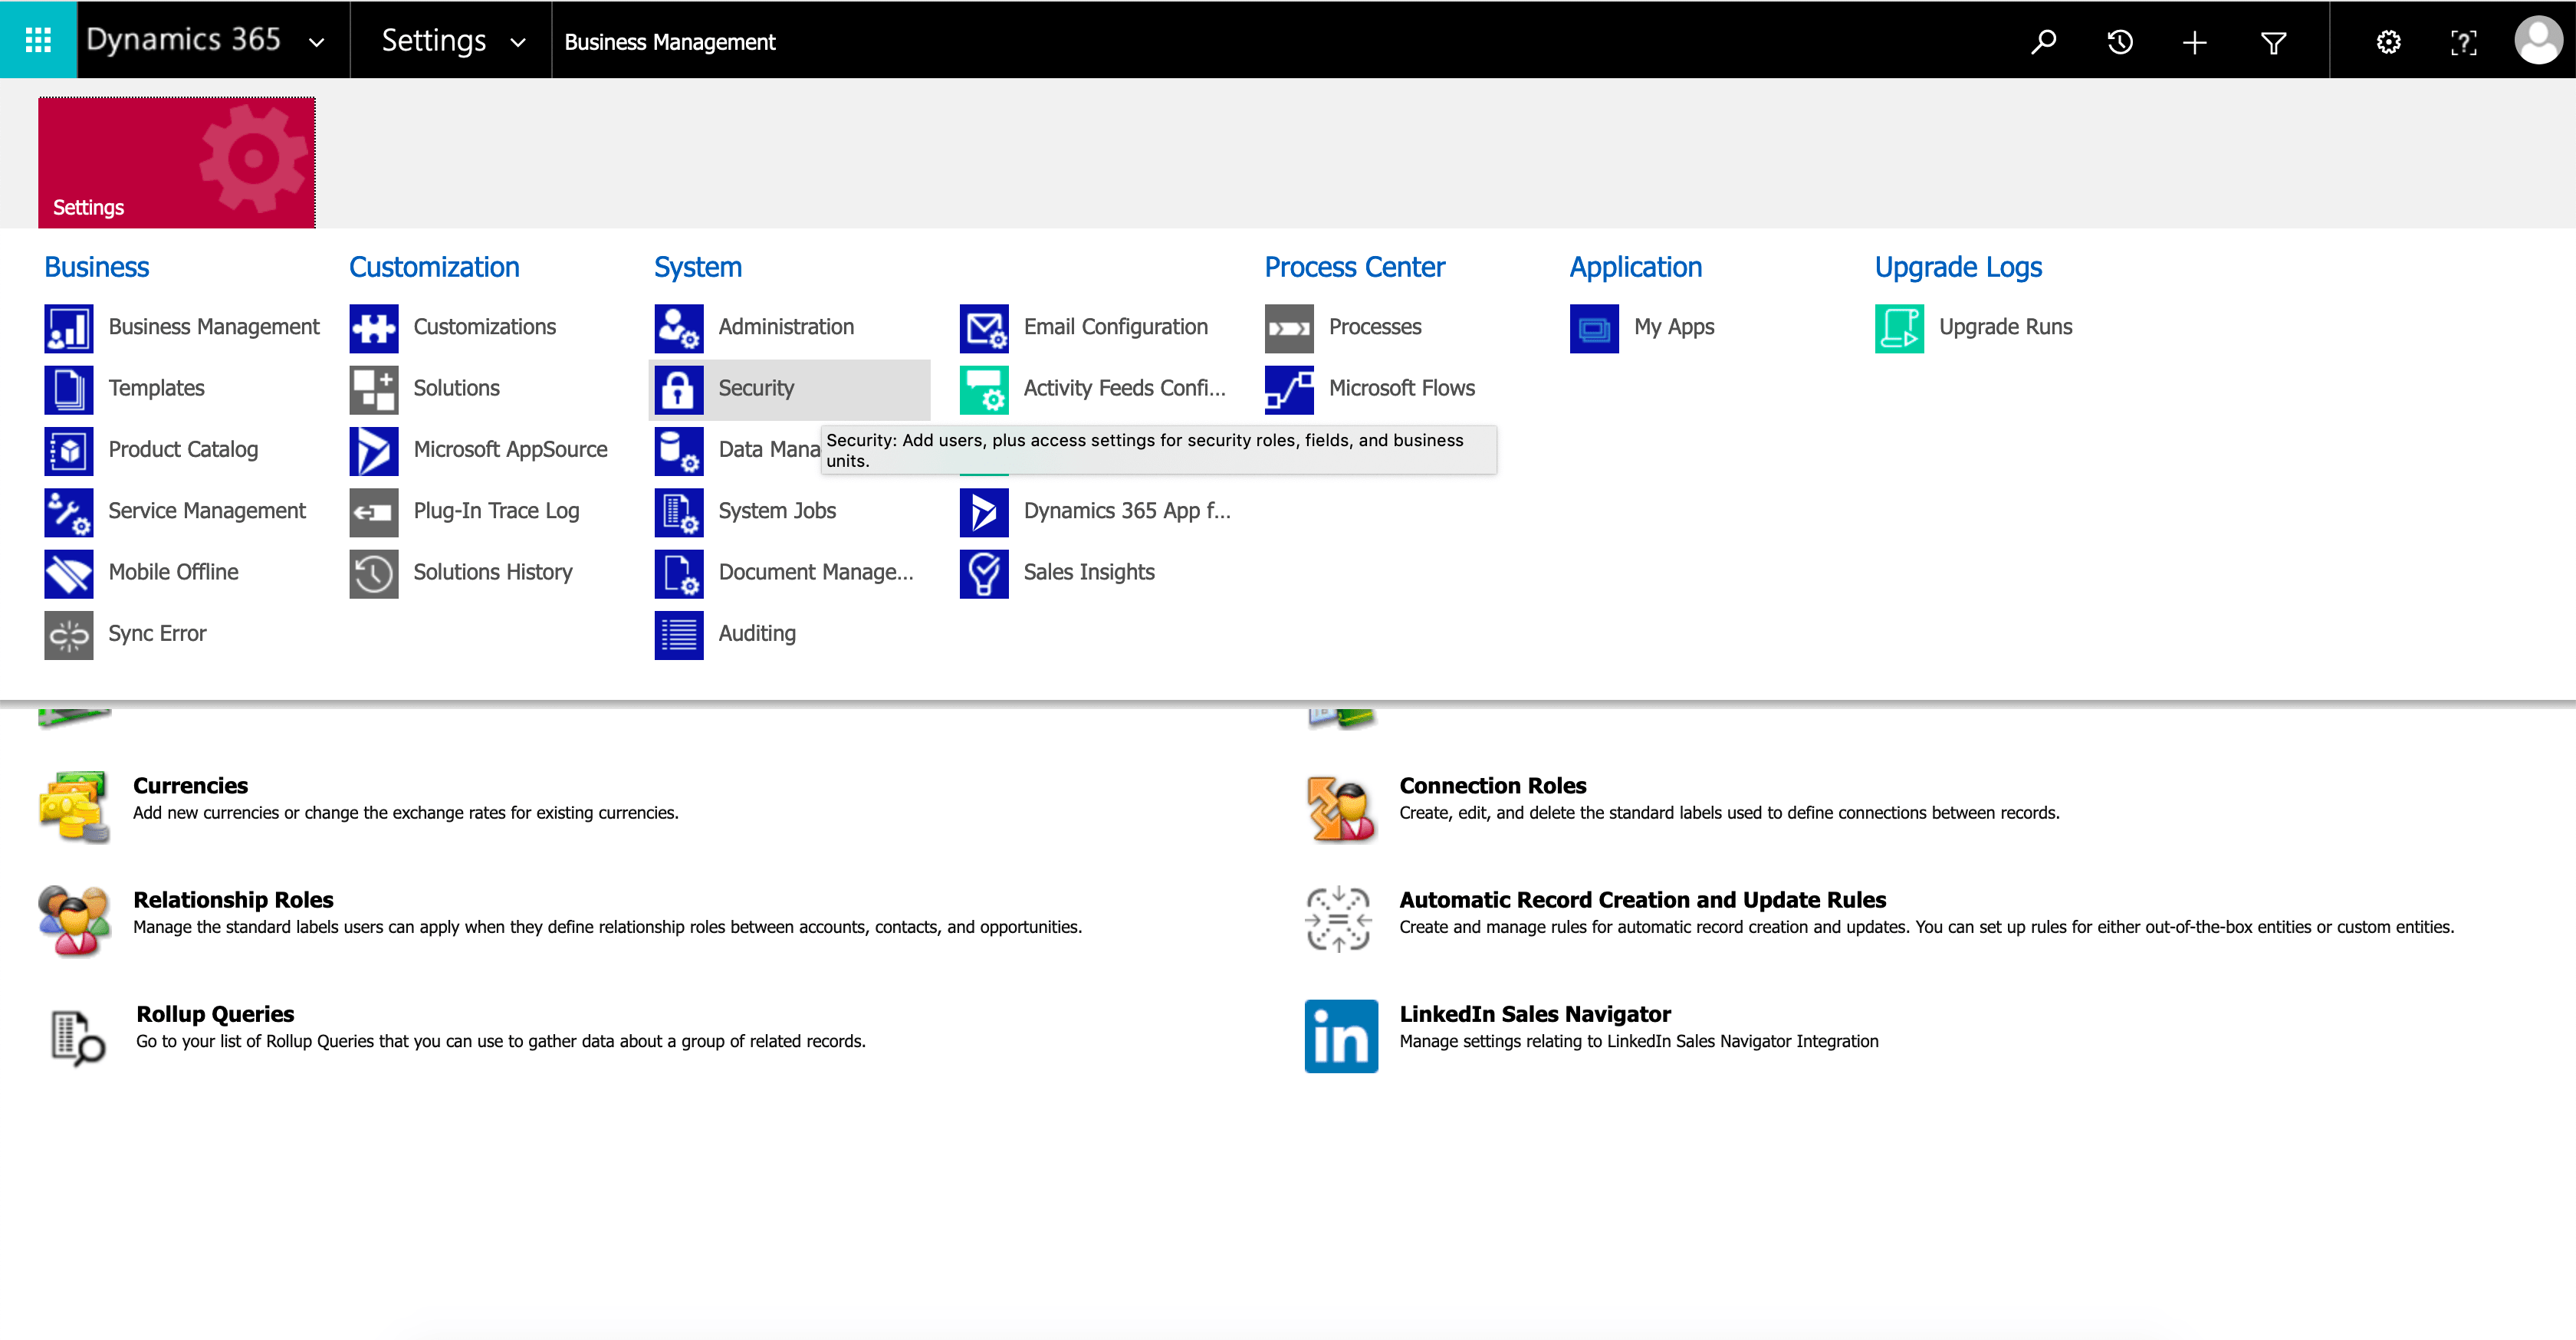Screen dimensions: 2576x1340
Task: Click the Business Management breadcrumb
Action: coord(669,42)
